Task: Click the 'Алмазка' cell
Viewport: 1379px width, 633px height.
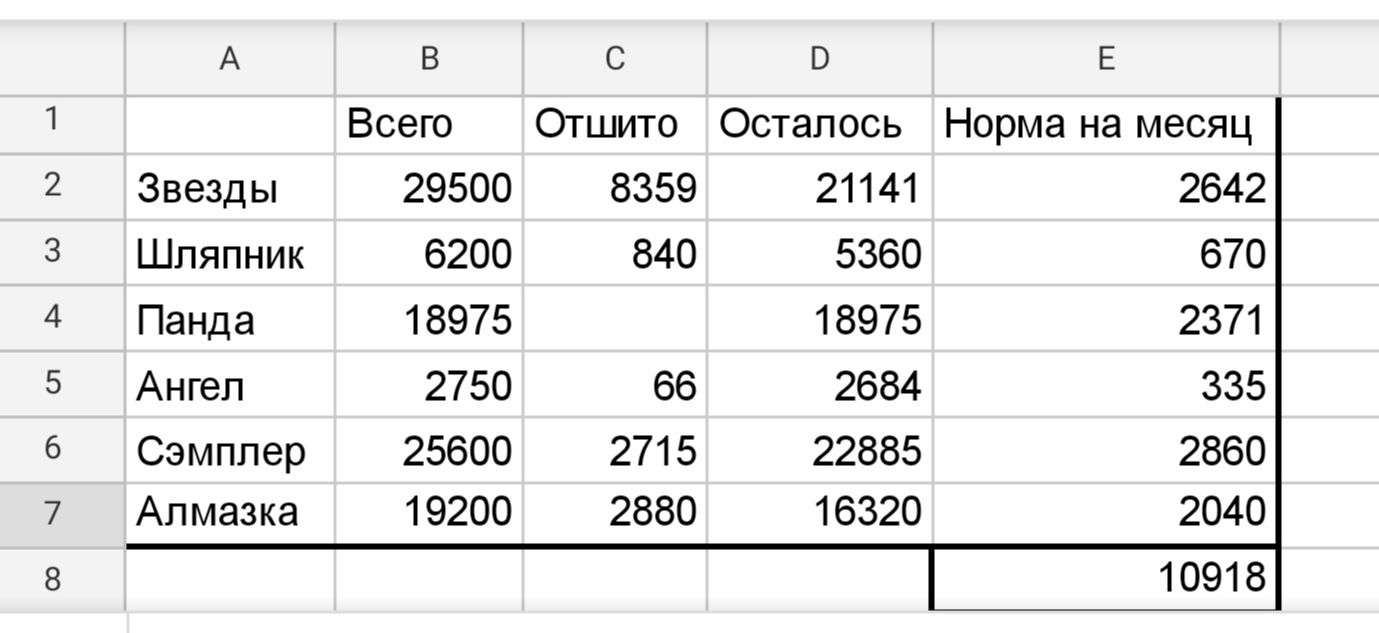Action: tap(230, 512)
